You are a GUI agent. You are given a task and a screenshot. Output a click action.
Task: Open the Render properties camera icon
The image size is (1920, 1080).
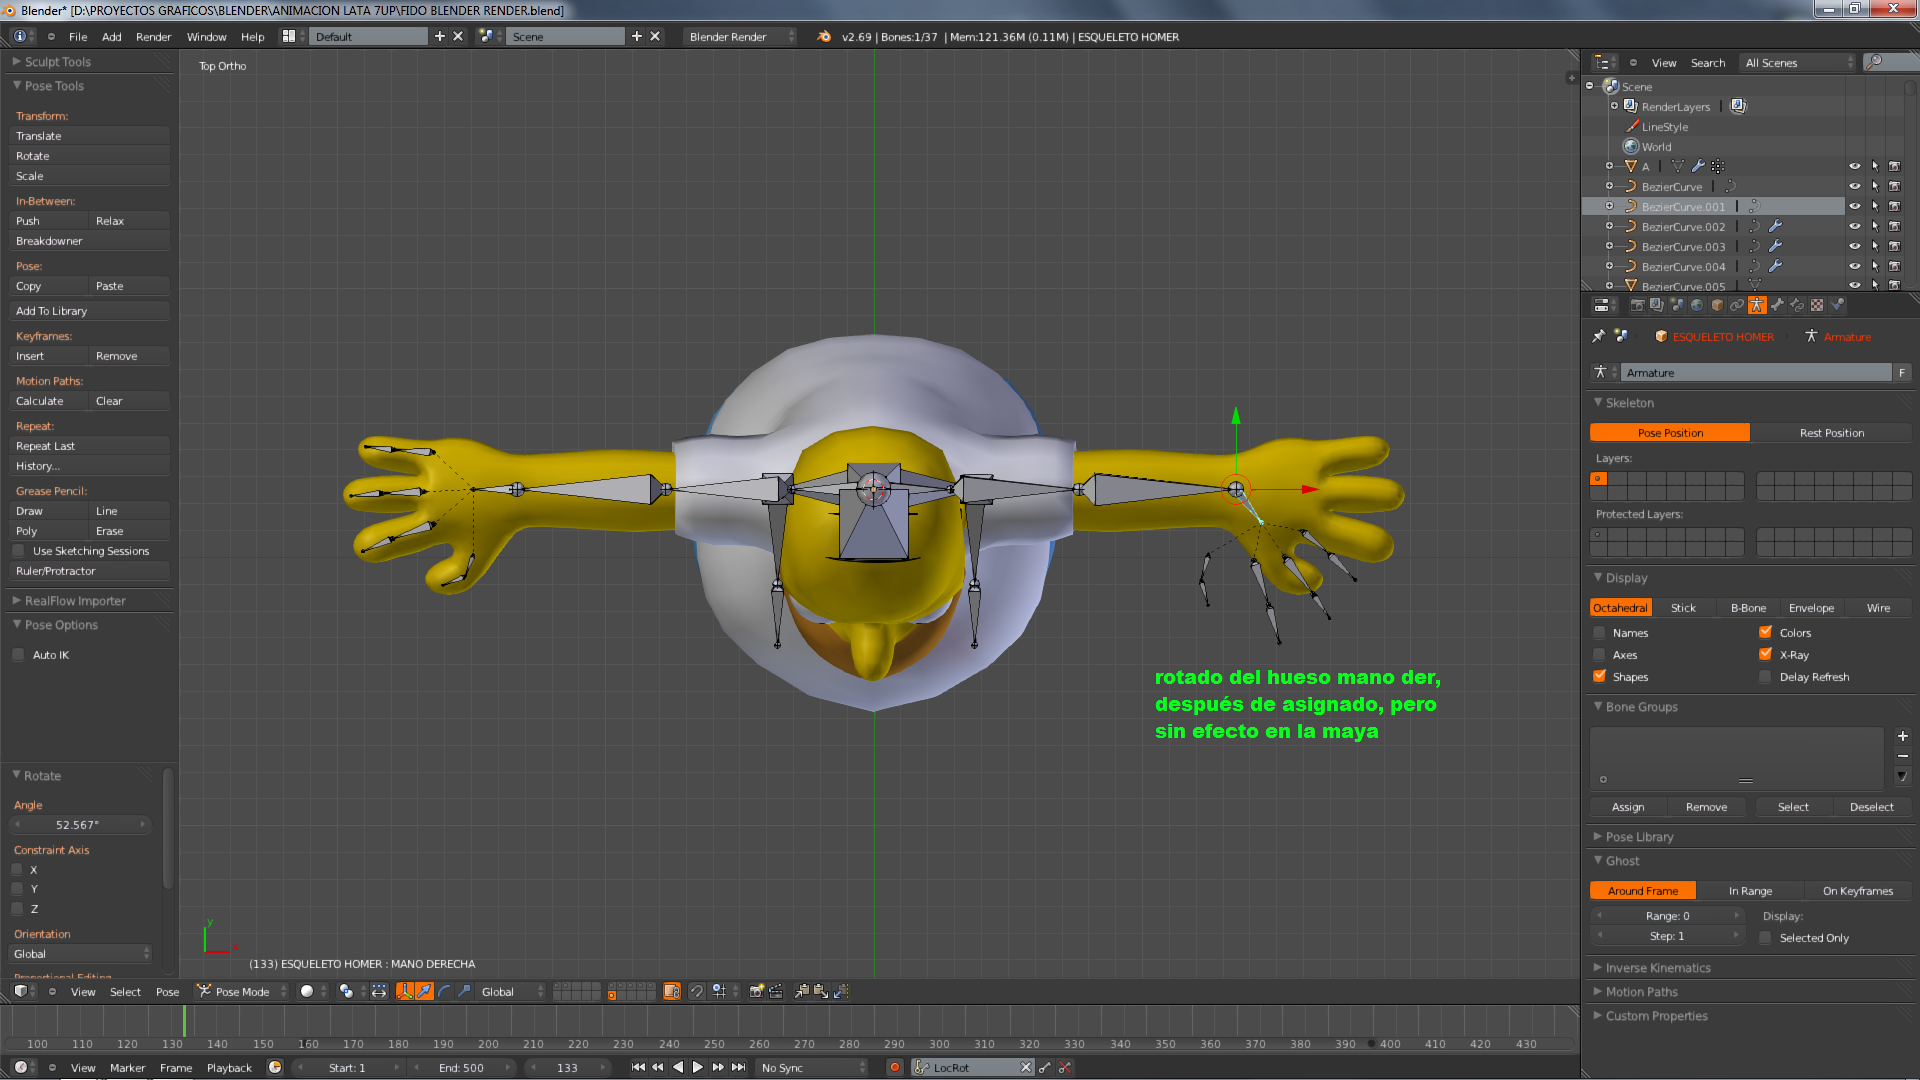(1637, 305)
